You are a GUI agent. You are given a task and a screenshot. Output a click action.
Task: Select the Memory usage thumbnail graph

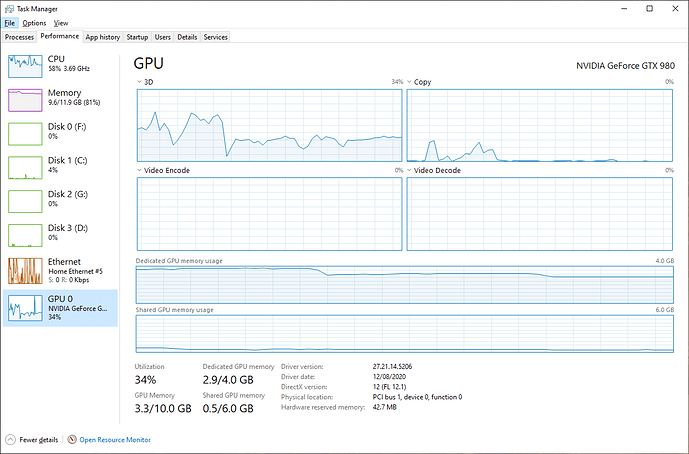pyautogui.click(x=25, y=100)
